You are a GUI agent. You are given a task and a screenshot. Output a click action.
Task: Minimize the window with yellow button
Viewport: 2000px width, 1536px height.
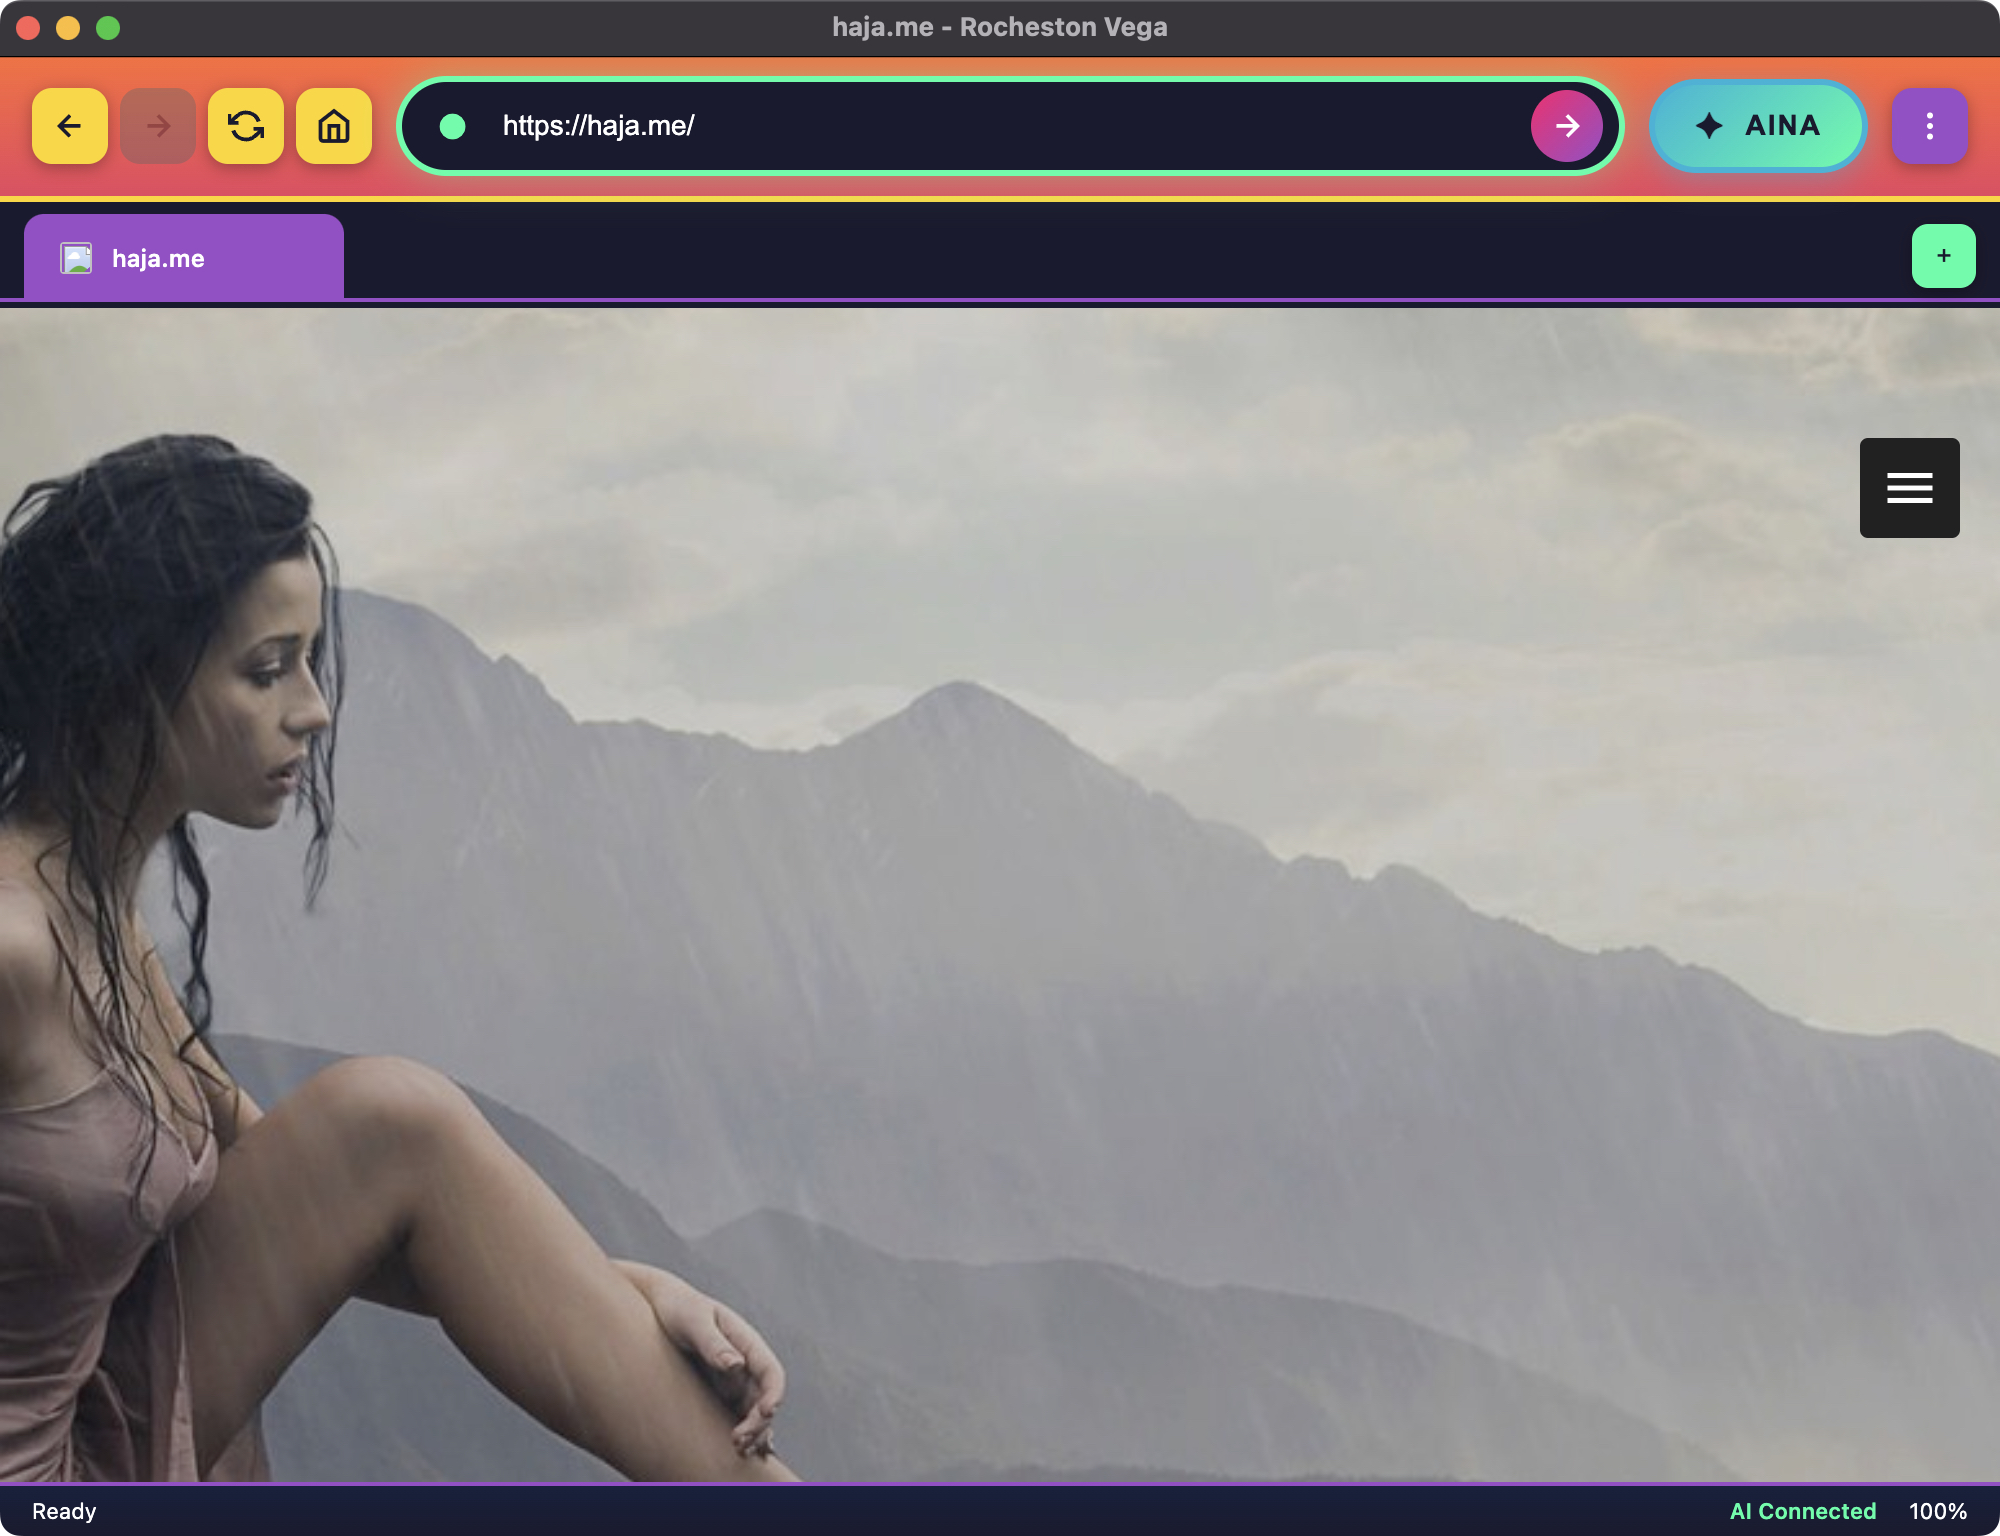68,28
